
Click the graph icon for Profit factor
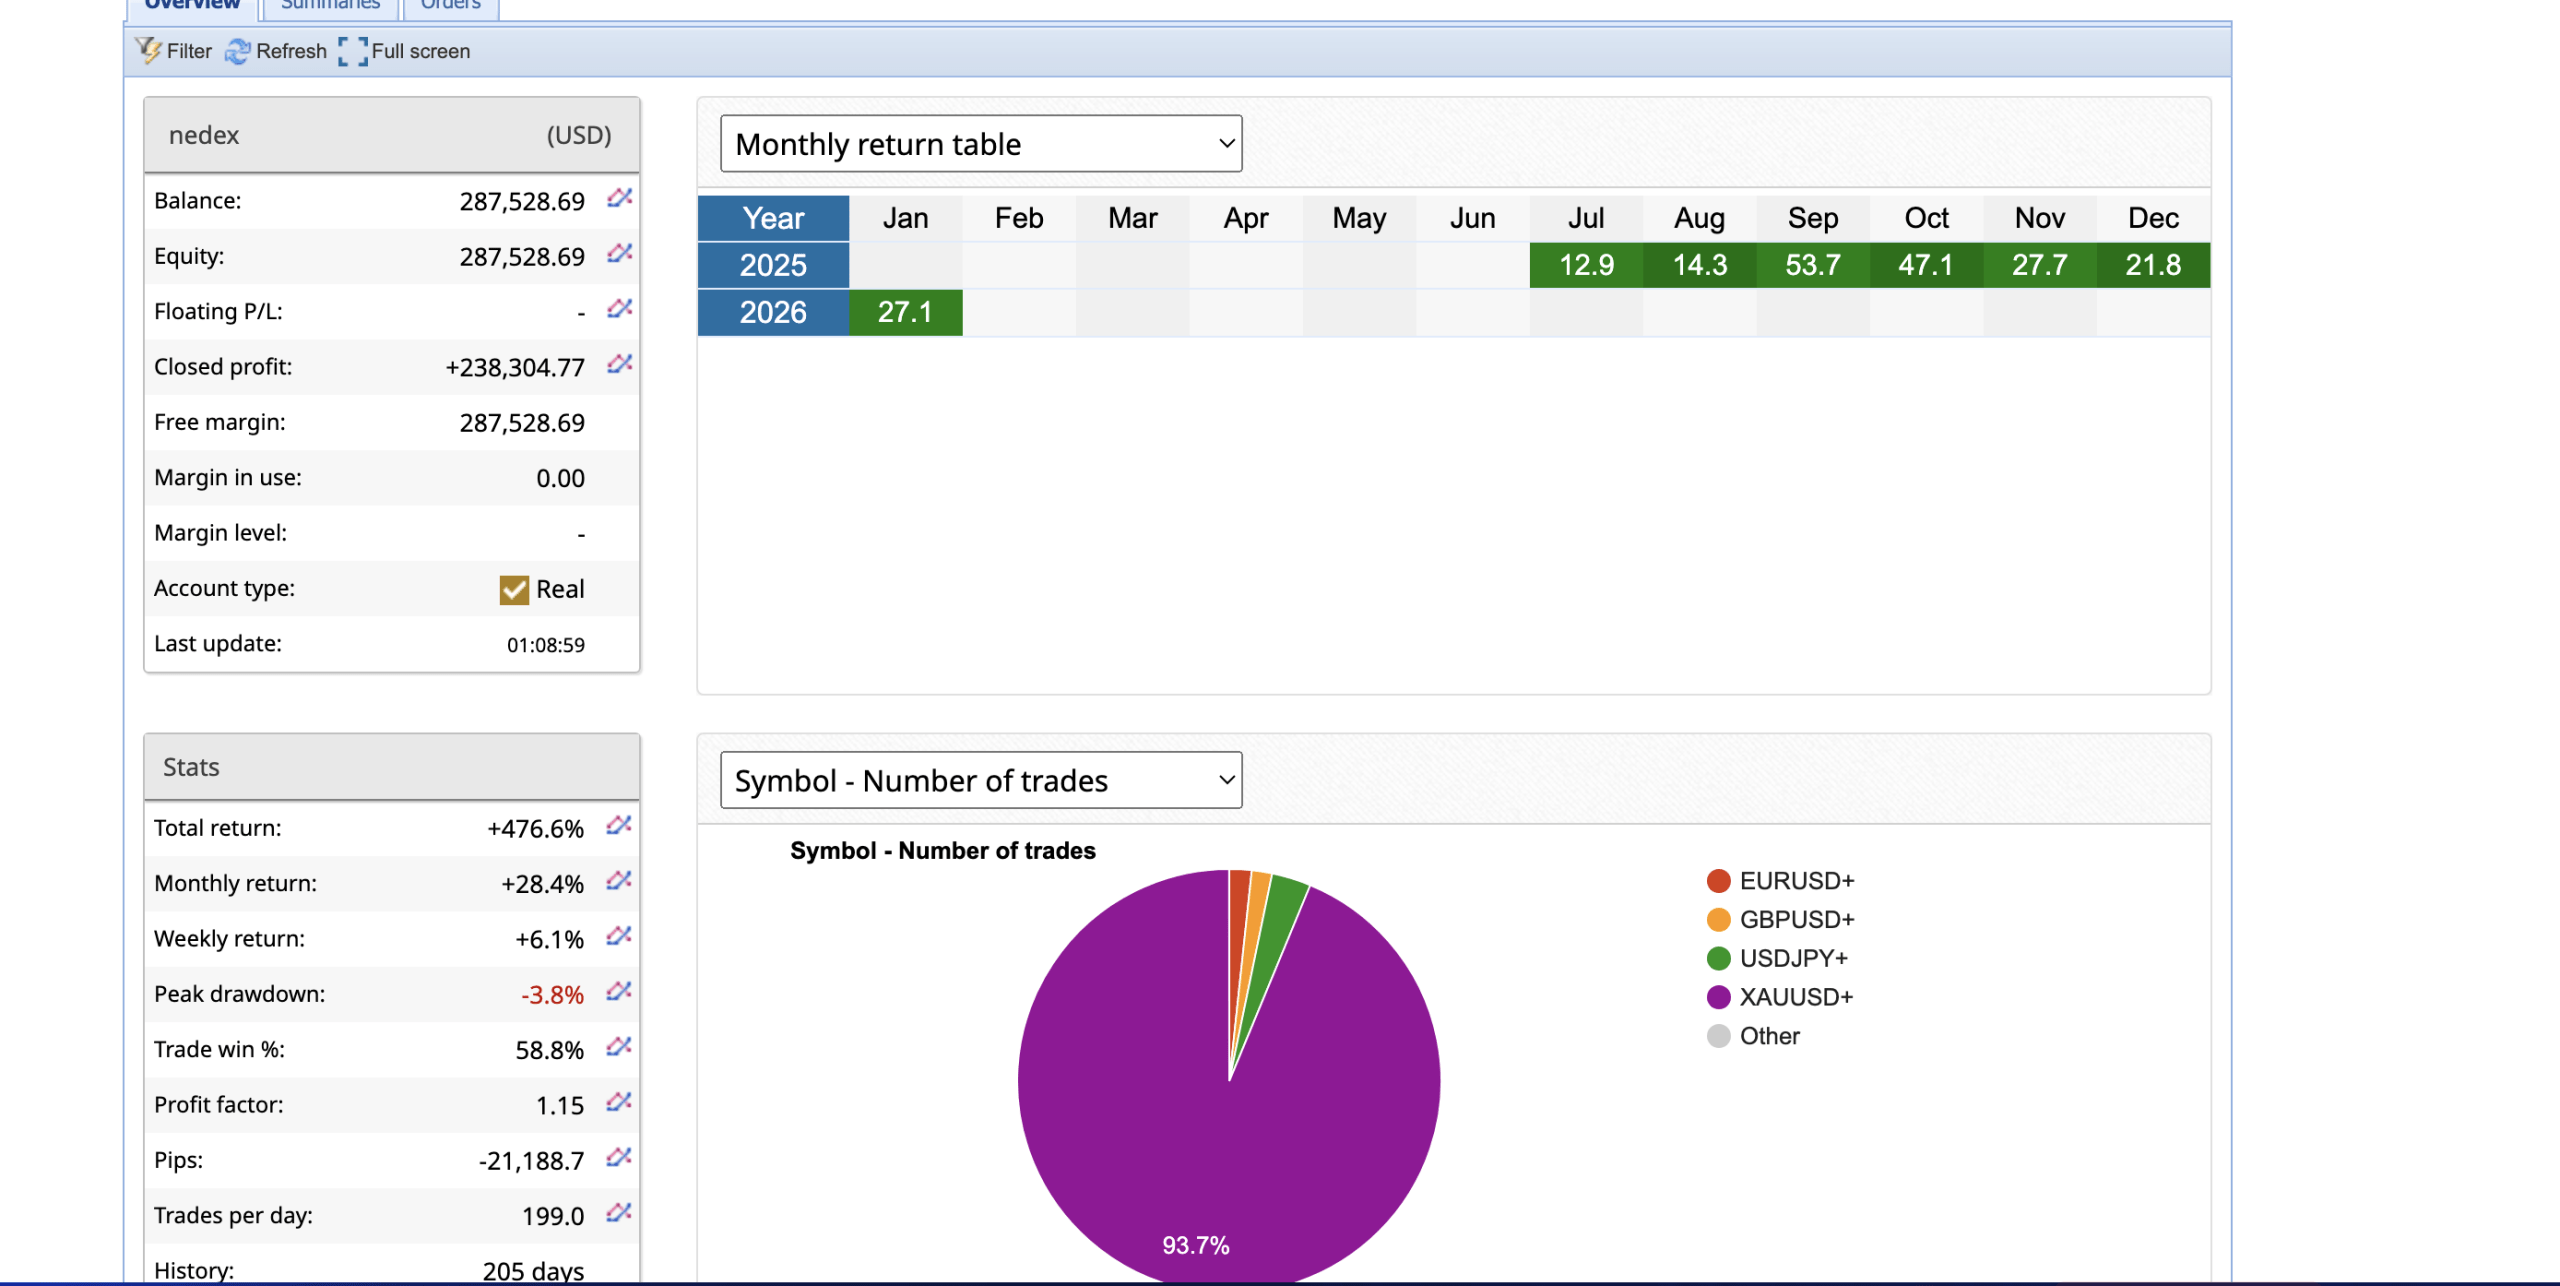click(x=620, y=1103)
